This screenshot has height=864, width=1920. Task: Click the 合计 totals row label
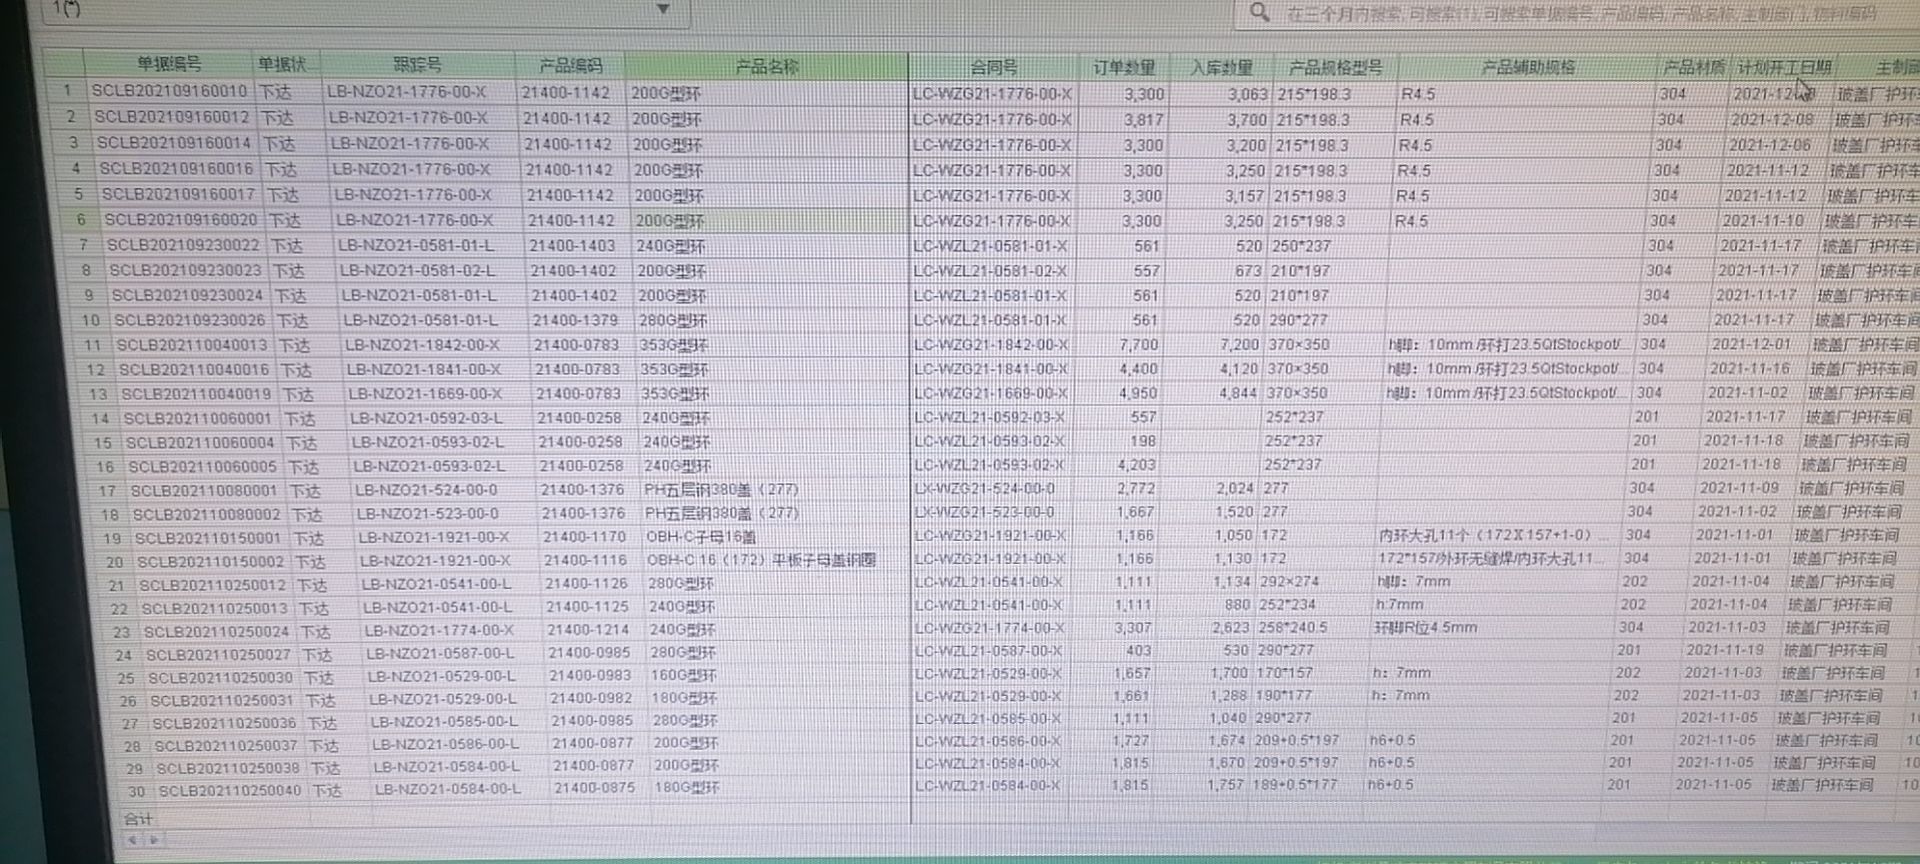138,819
